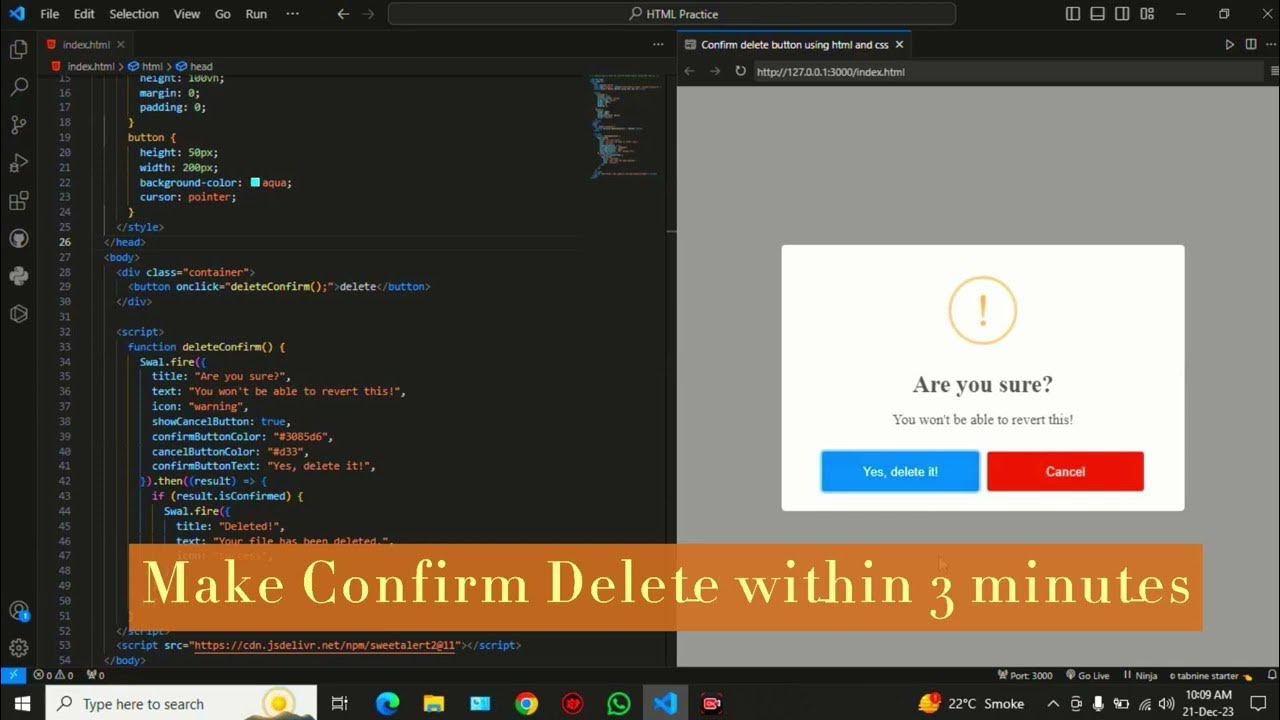
Task: Open the Selection menu
Action: coord(134,14)
